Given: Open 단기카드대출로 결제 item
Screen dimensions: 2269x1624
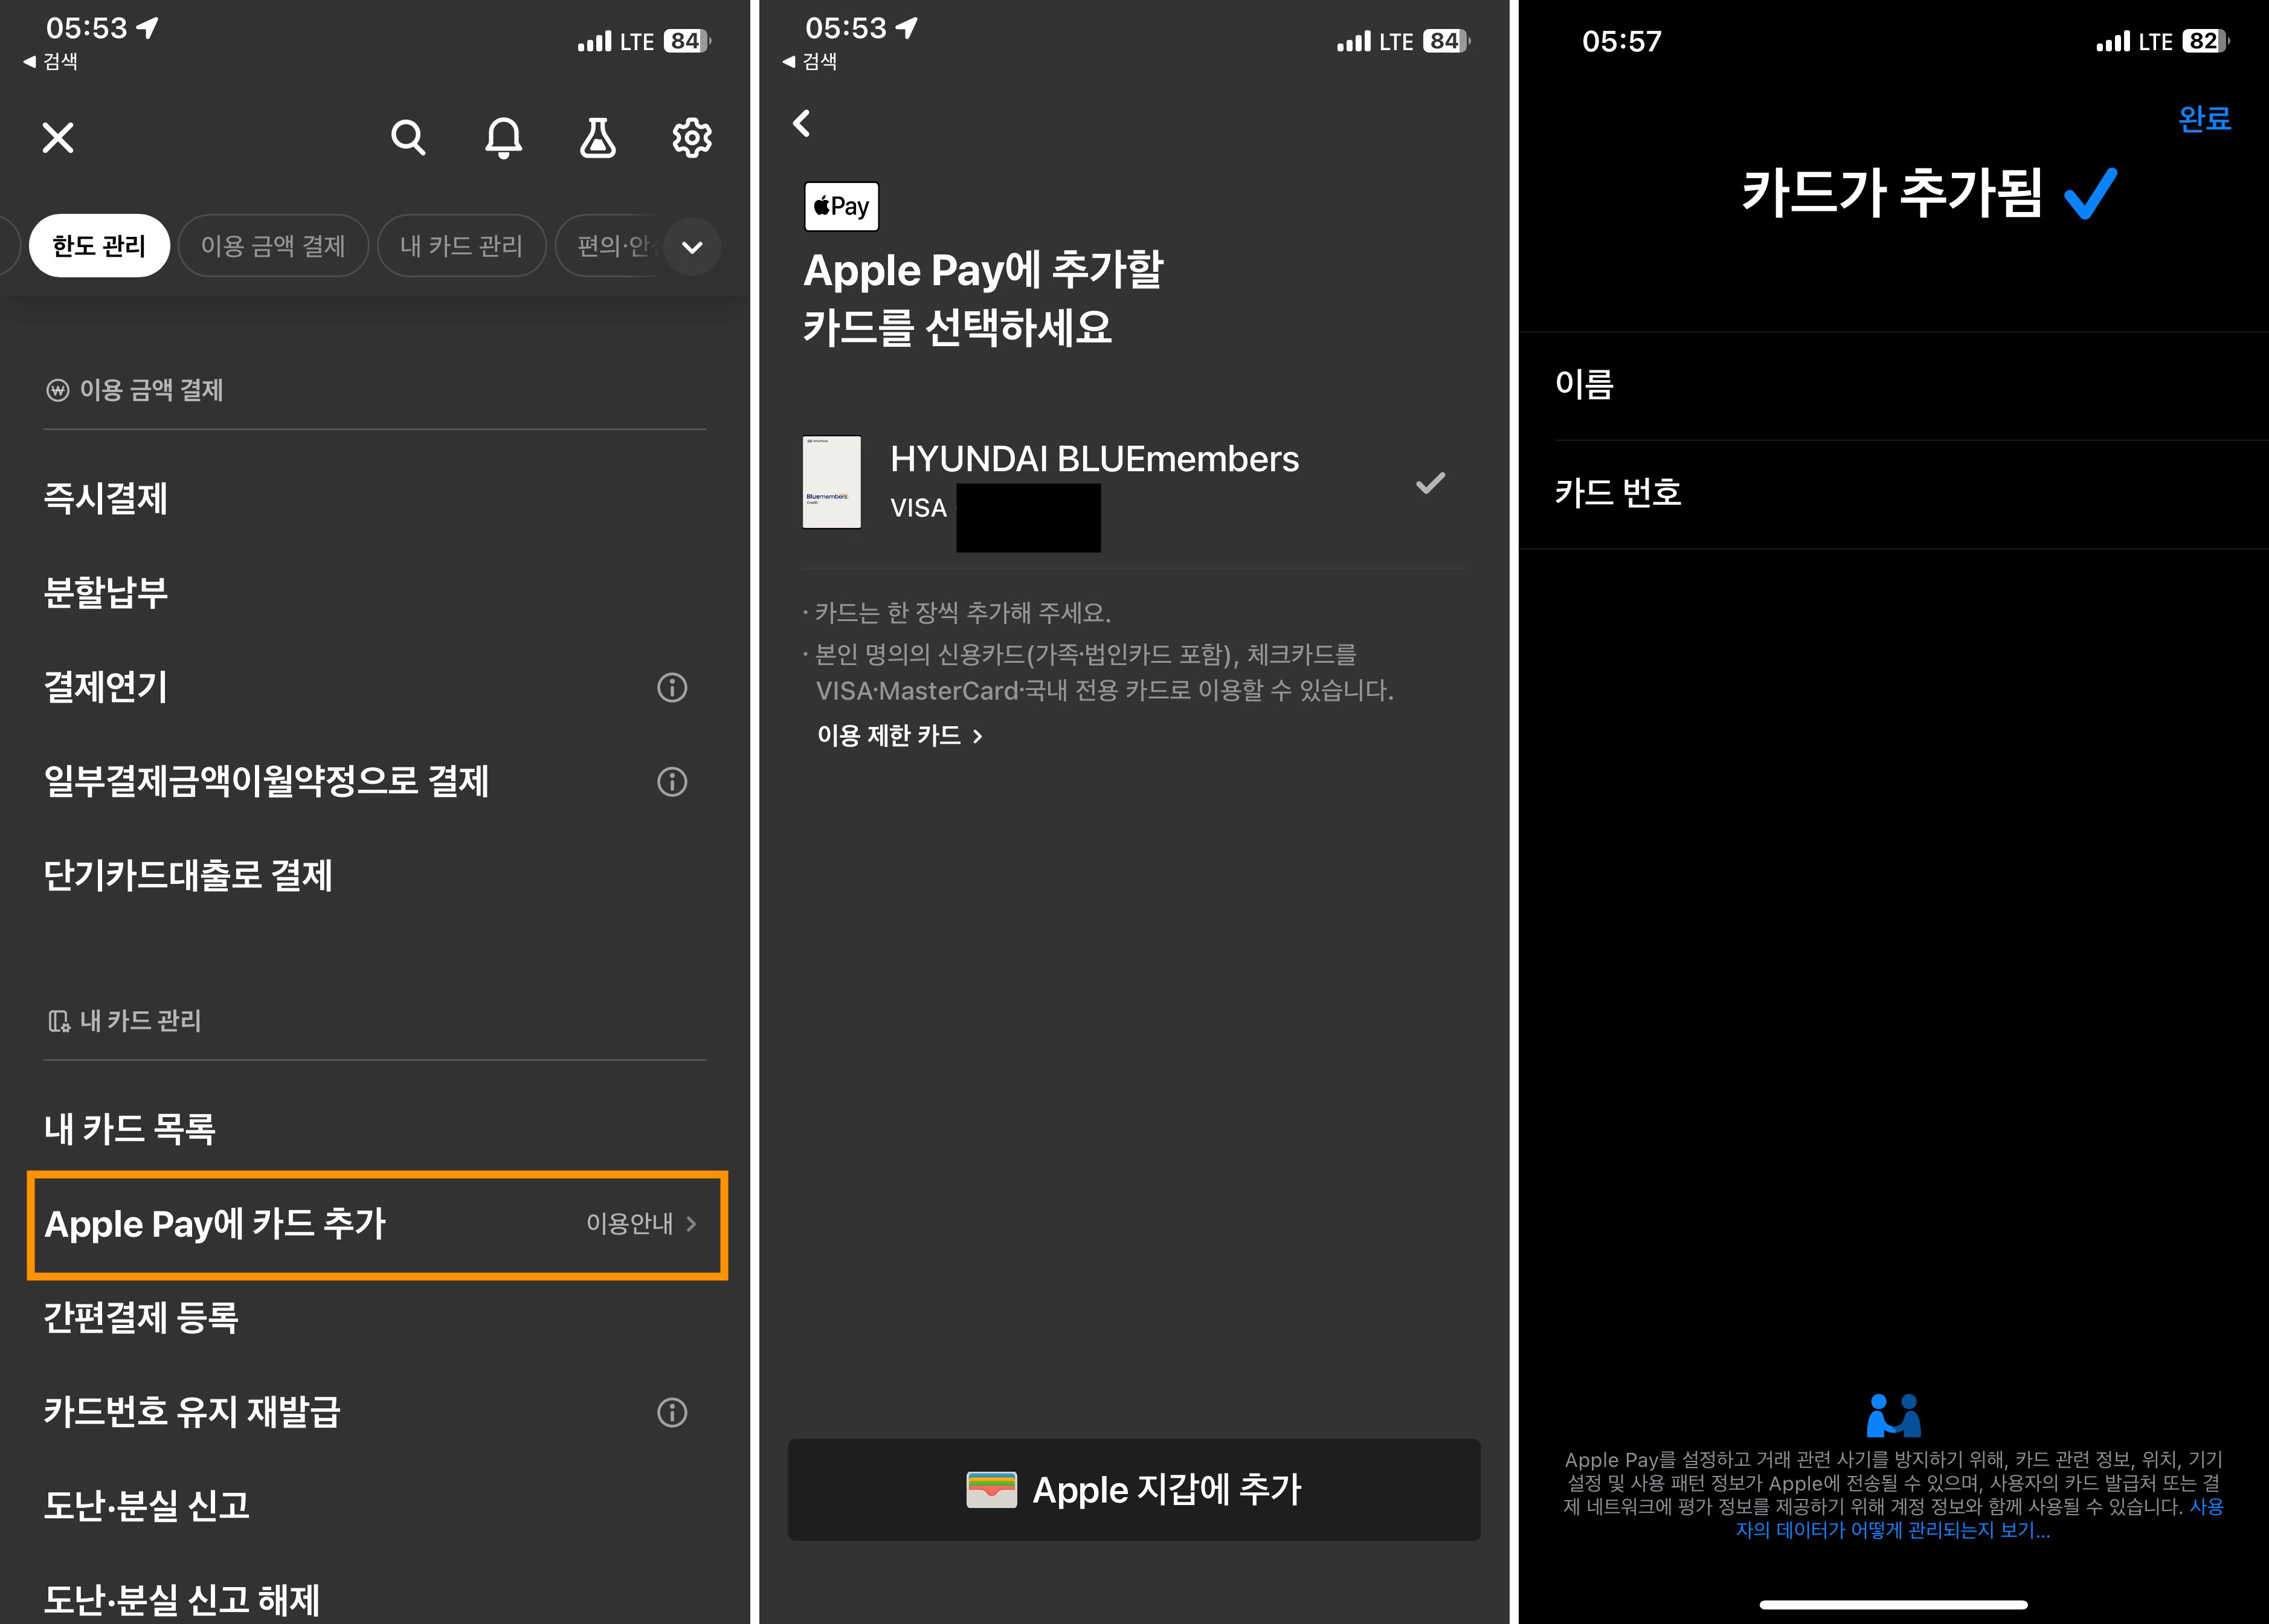Looking at the screenshot, I should coord(188,876).
